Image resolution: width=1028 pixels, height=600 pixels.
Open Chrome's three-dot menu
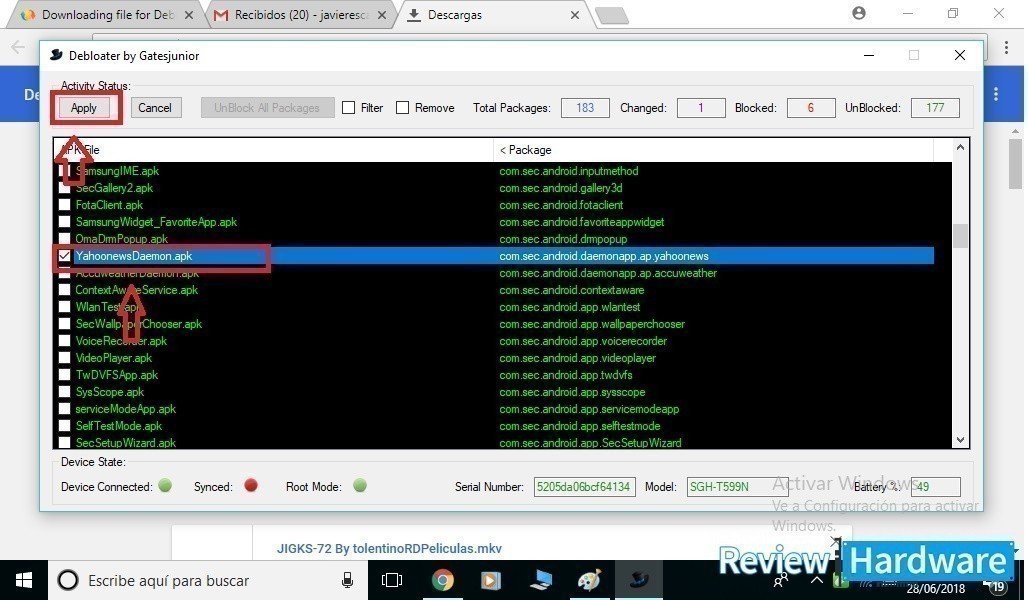click(x=1006, y=47)
